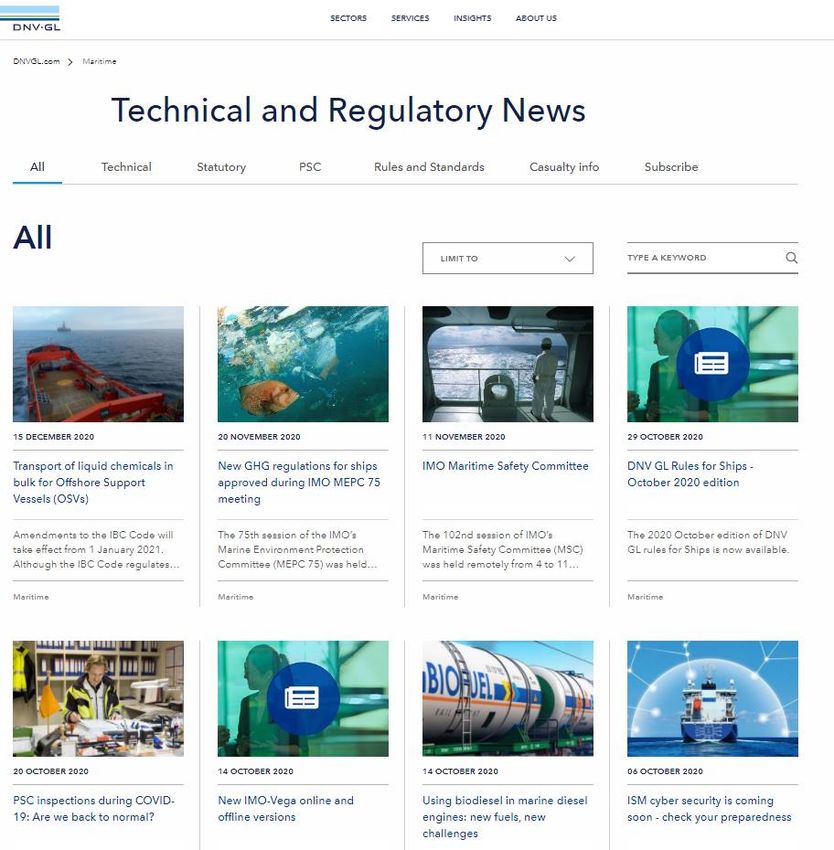Open the Sectors menu

[348, 18]
